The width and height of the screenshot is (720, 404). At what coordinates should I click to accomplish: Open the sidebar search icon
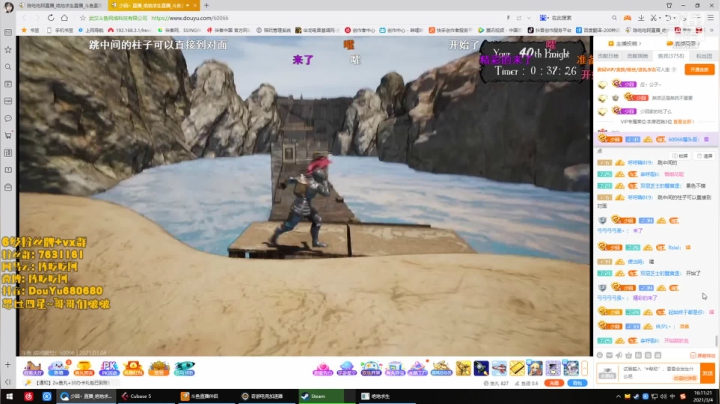pyautogui.click(x=8, y=67)
